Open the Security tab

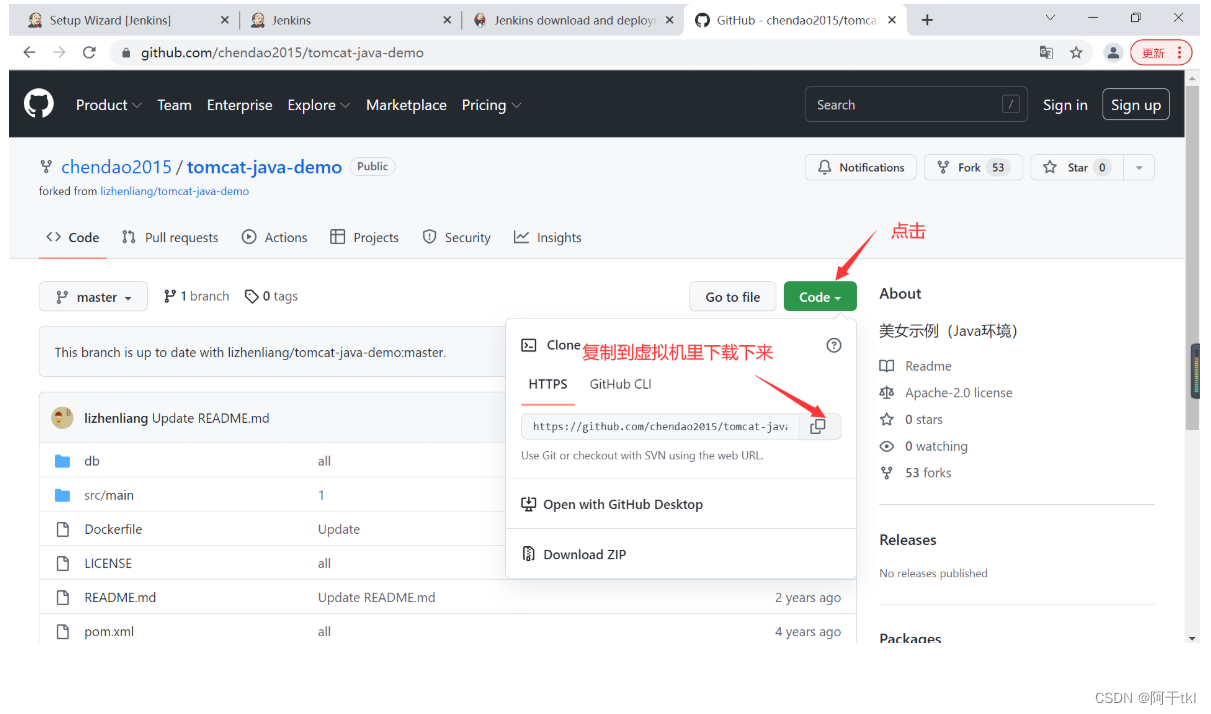pyautogui.click(x=457, y=237)
